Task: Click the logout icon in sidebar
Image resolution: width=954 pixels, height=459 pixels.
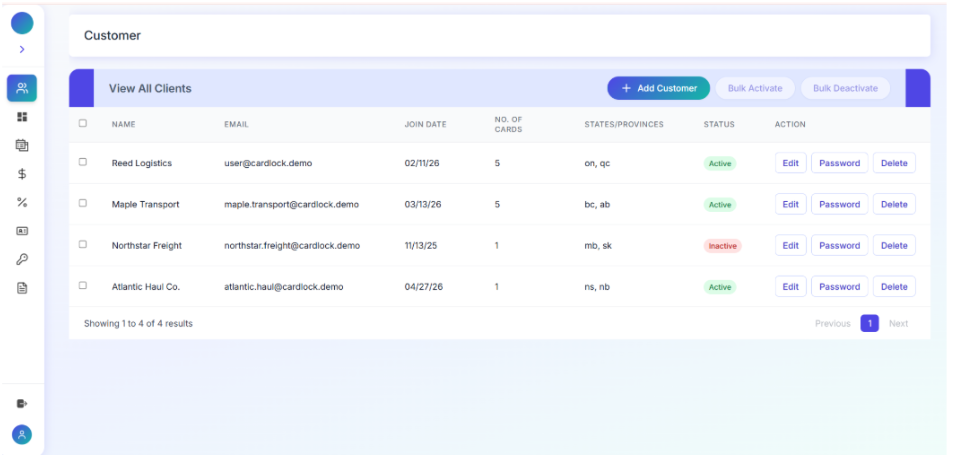Action: click(x=22, y=404)
